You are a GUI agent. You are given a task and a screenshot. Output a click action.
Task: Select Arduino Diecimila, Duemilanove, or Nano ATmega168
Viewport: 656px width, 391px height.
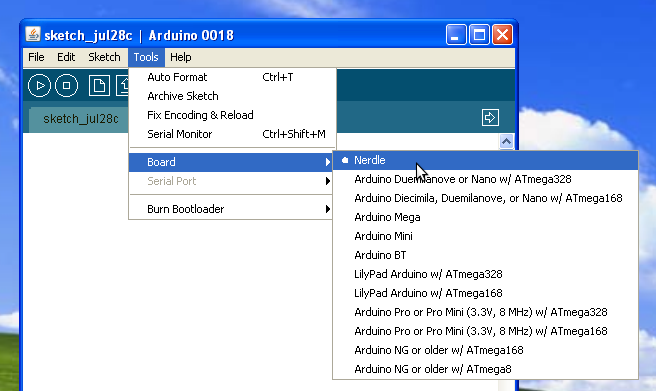(x=485, y=198)
